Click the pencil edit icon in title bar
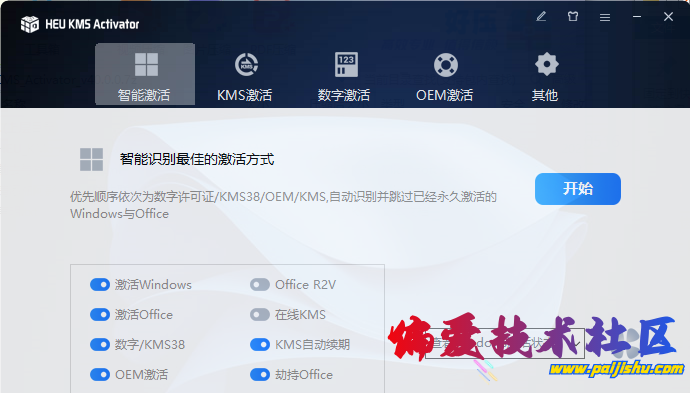Image resolution: width=690 pixels, height=393 pixels. [x=541, y=17]
